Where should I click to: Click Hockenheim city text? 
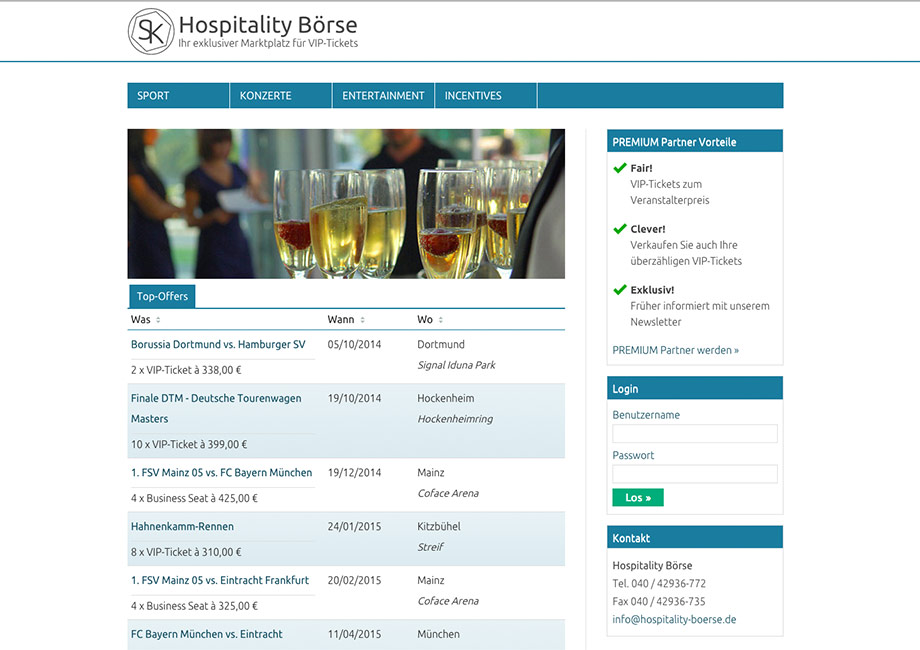[x=446, y=398]
